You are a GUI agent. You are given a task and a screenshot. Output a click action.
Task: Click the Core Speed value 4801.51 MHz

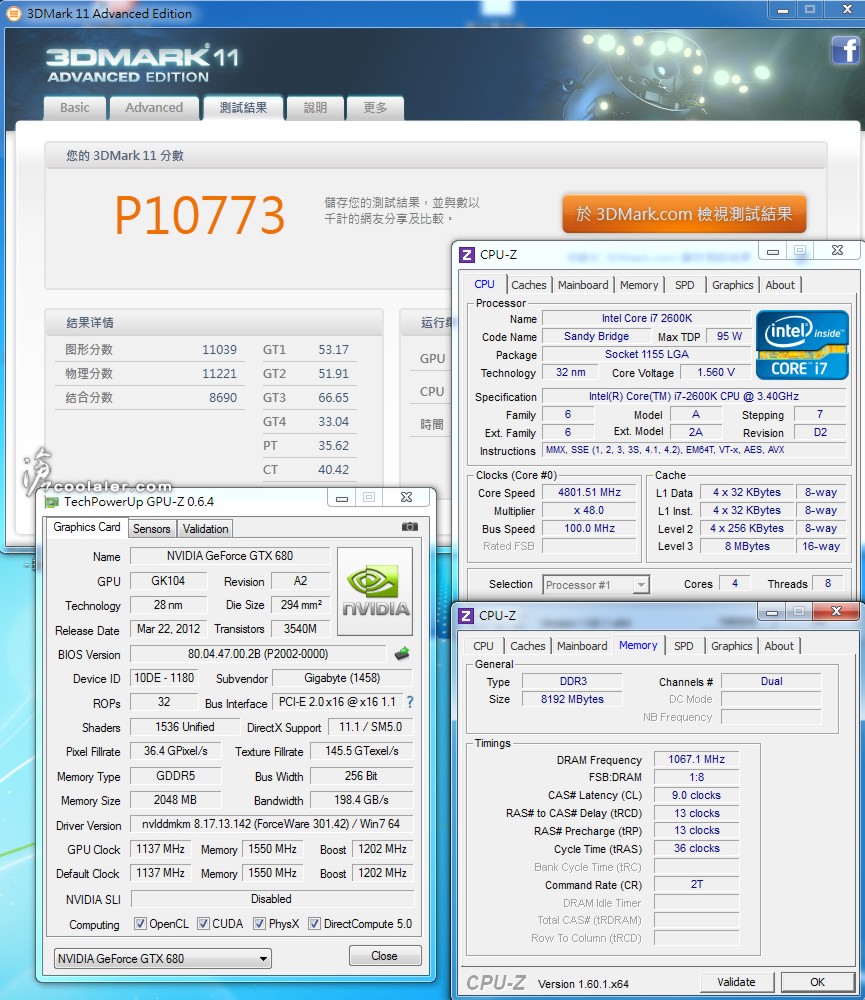click(x=589, y=492)
